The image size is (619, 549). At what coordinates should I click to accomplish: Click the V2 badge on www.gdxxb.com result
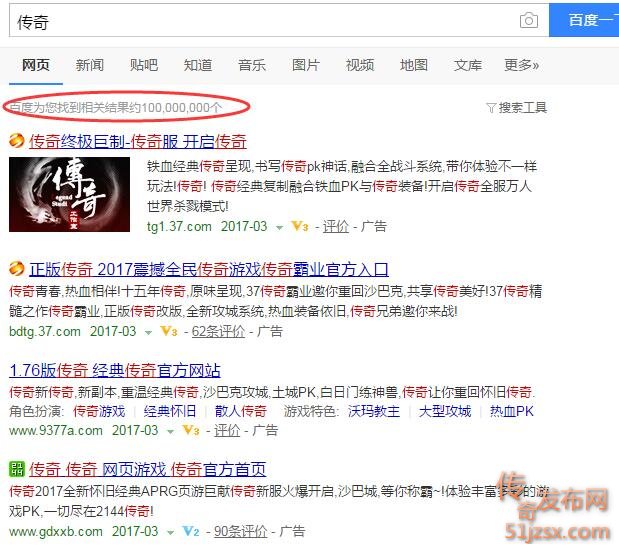click(x=191, y=531)
